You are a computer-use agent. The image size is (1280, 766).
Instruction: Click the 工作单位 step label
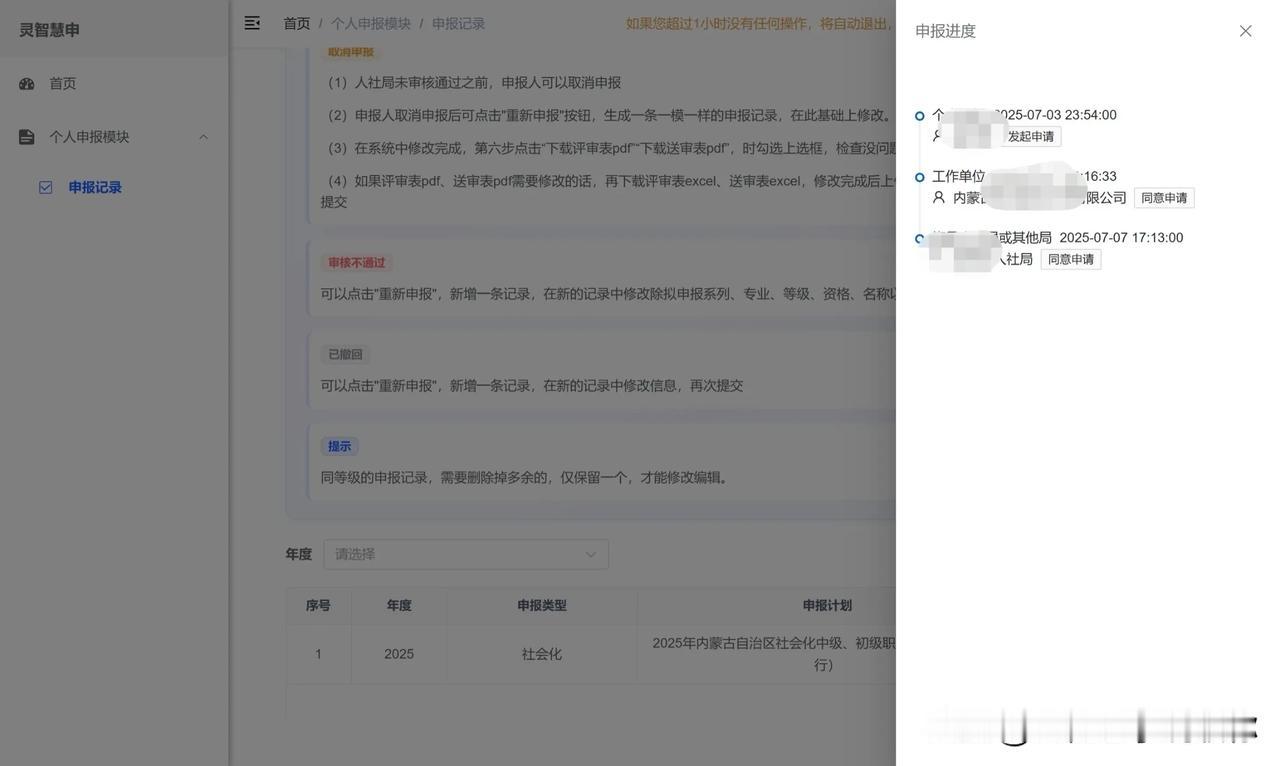(958, 177)
